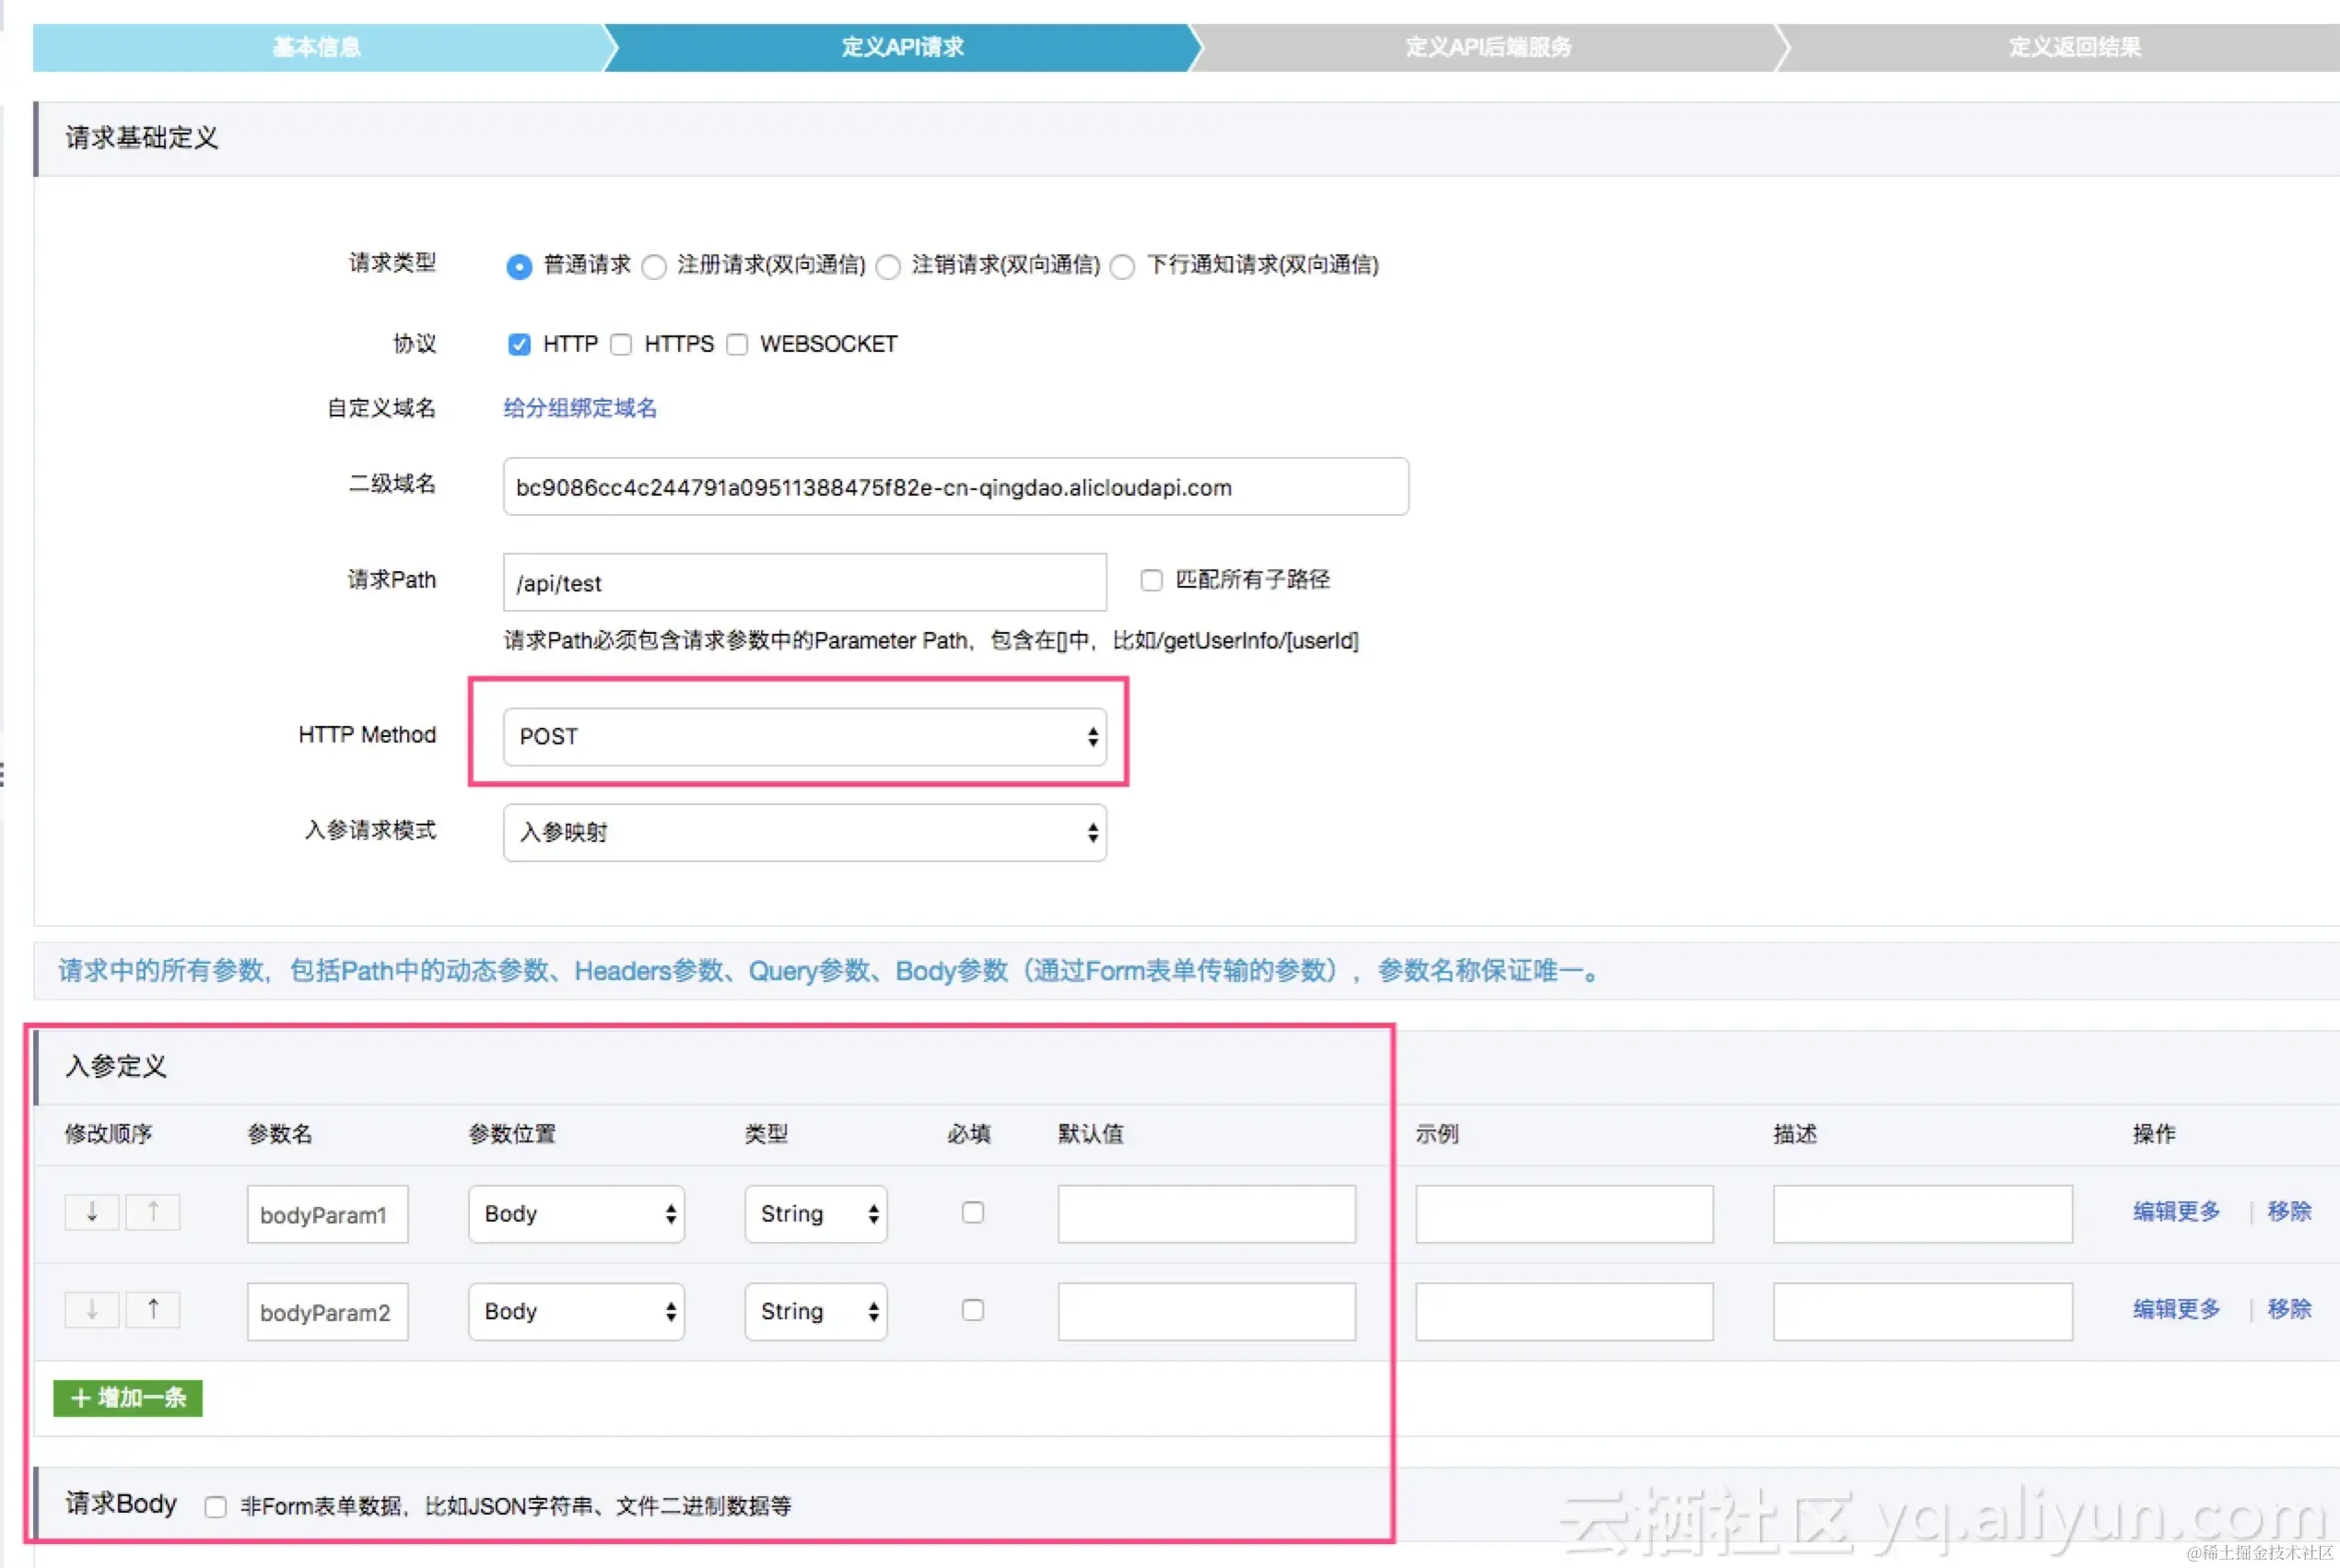The width and height of the screenshot is (2340, 1568).
Task: Enable the HTTPS protocol checkbox
Action: pos(621,345)
